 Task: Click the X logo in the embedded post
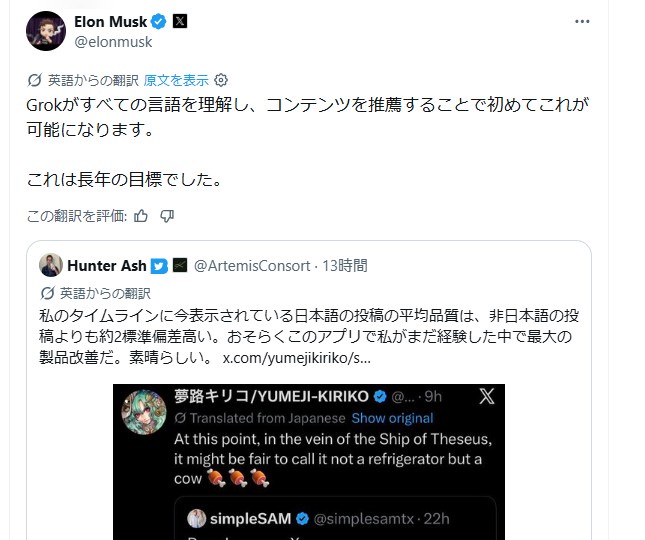click(486, 397)
